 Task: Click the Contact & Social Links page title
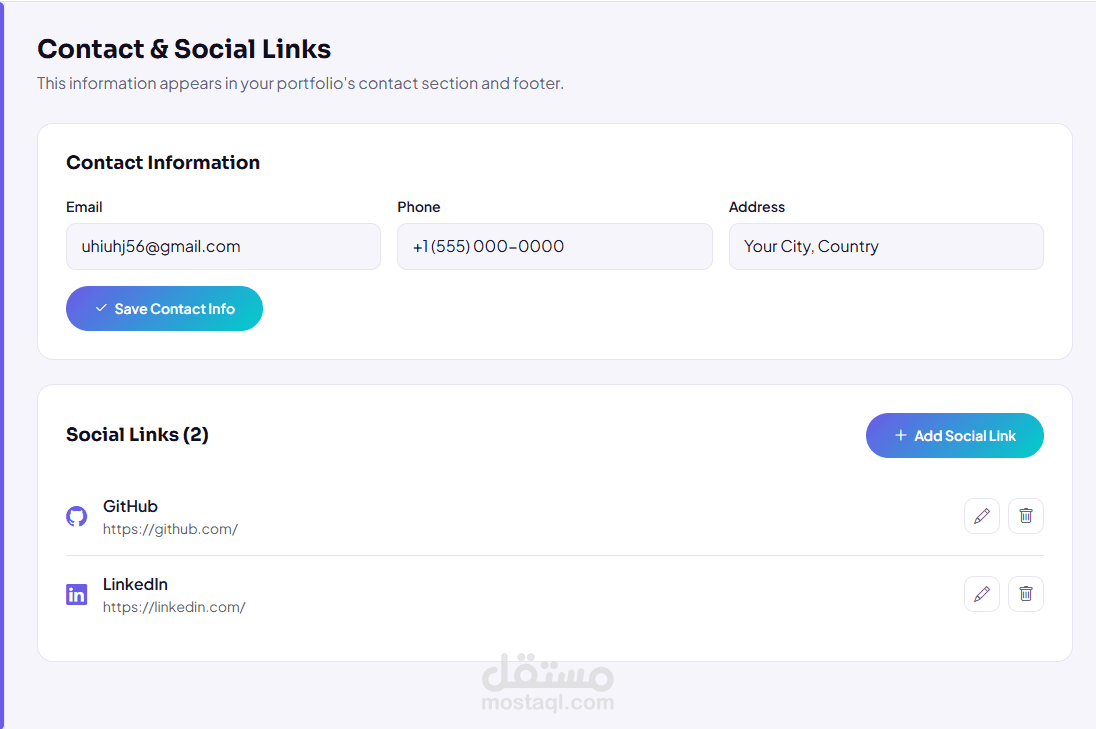pyautogui.click(x=184, y=49)
